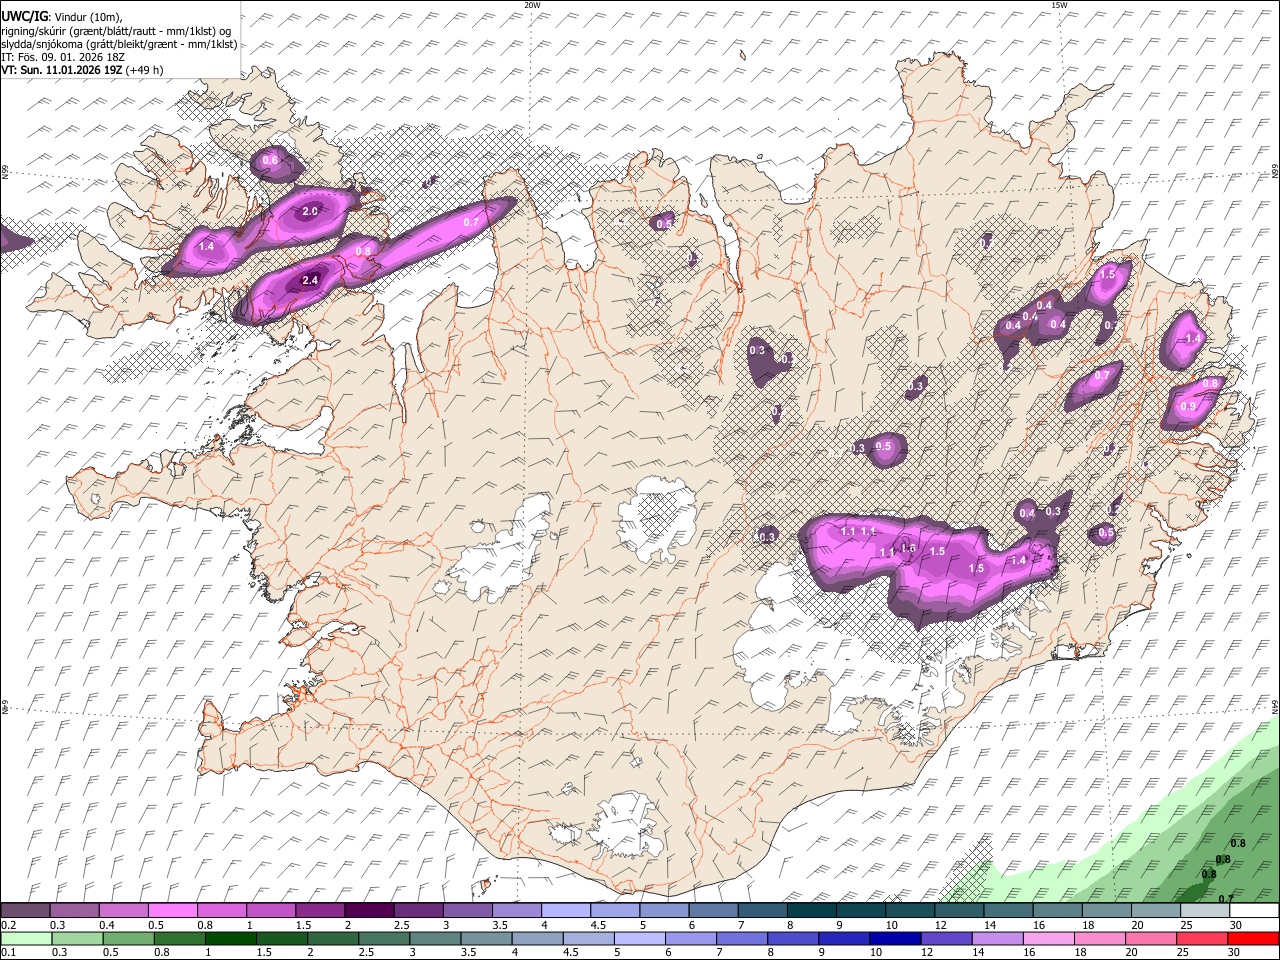Click the 15W longitude label
The image size is (1280, 960).
1058,5
